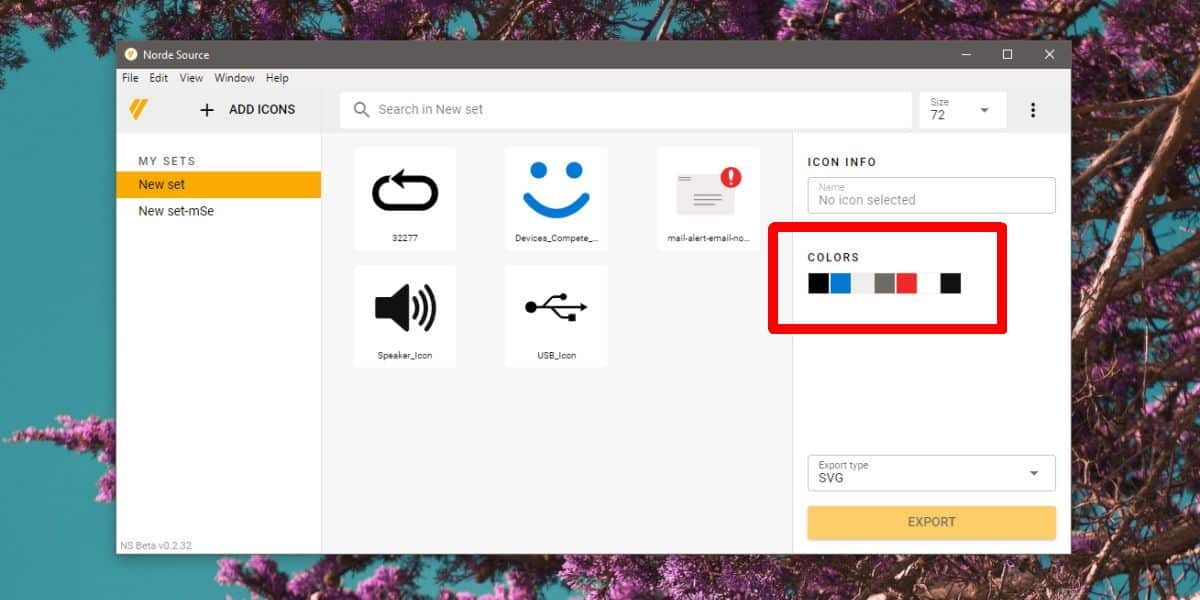Click the icon Name input field

point(930,195)
